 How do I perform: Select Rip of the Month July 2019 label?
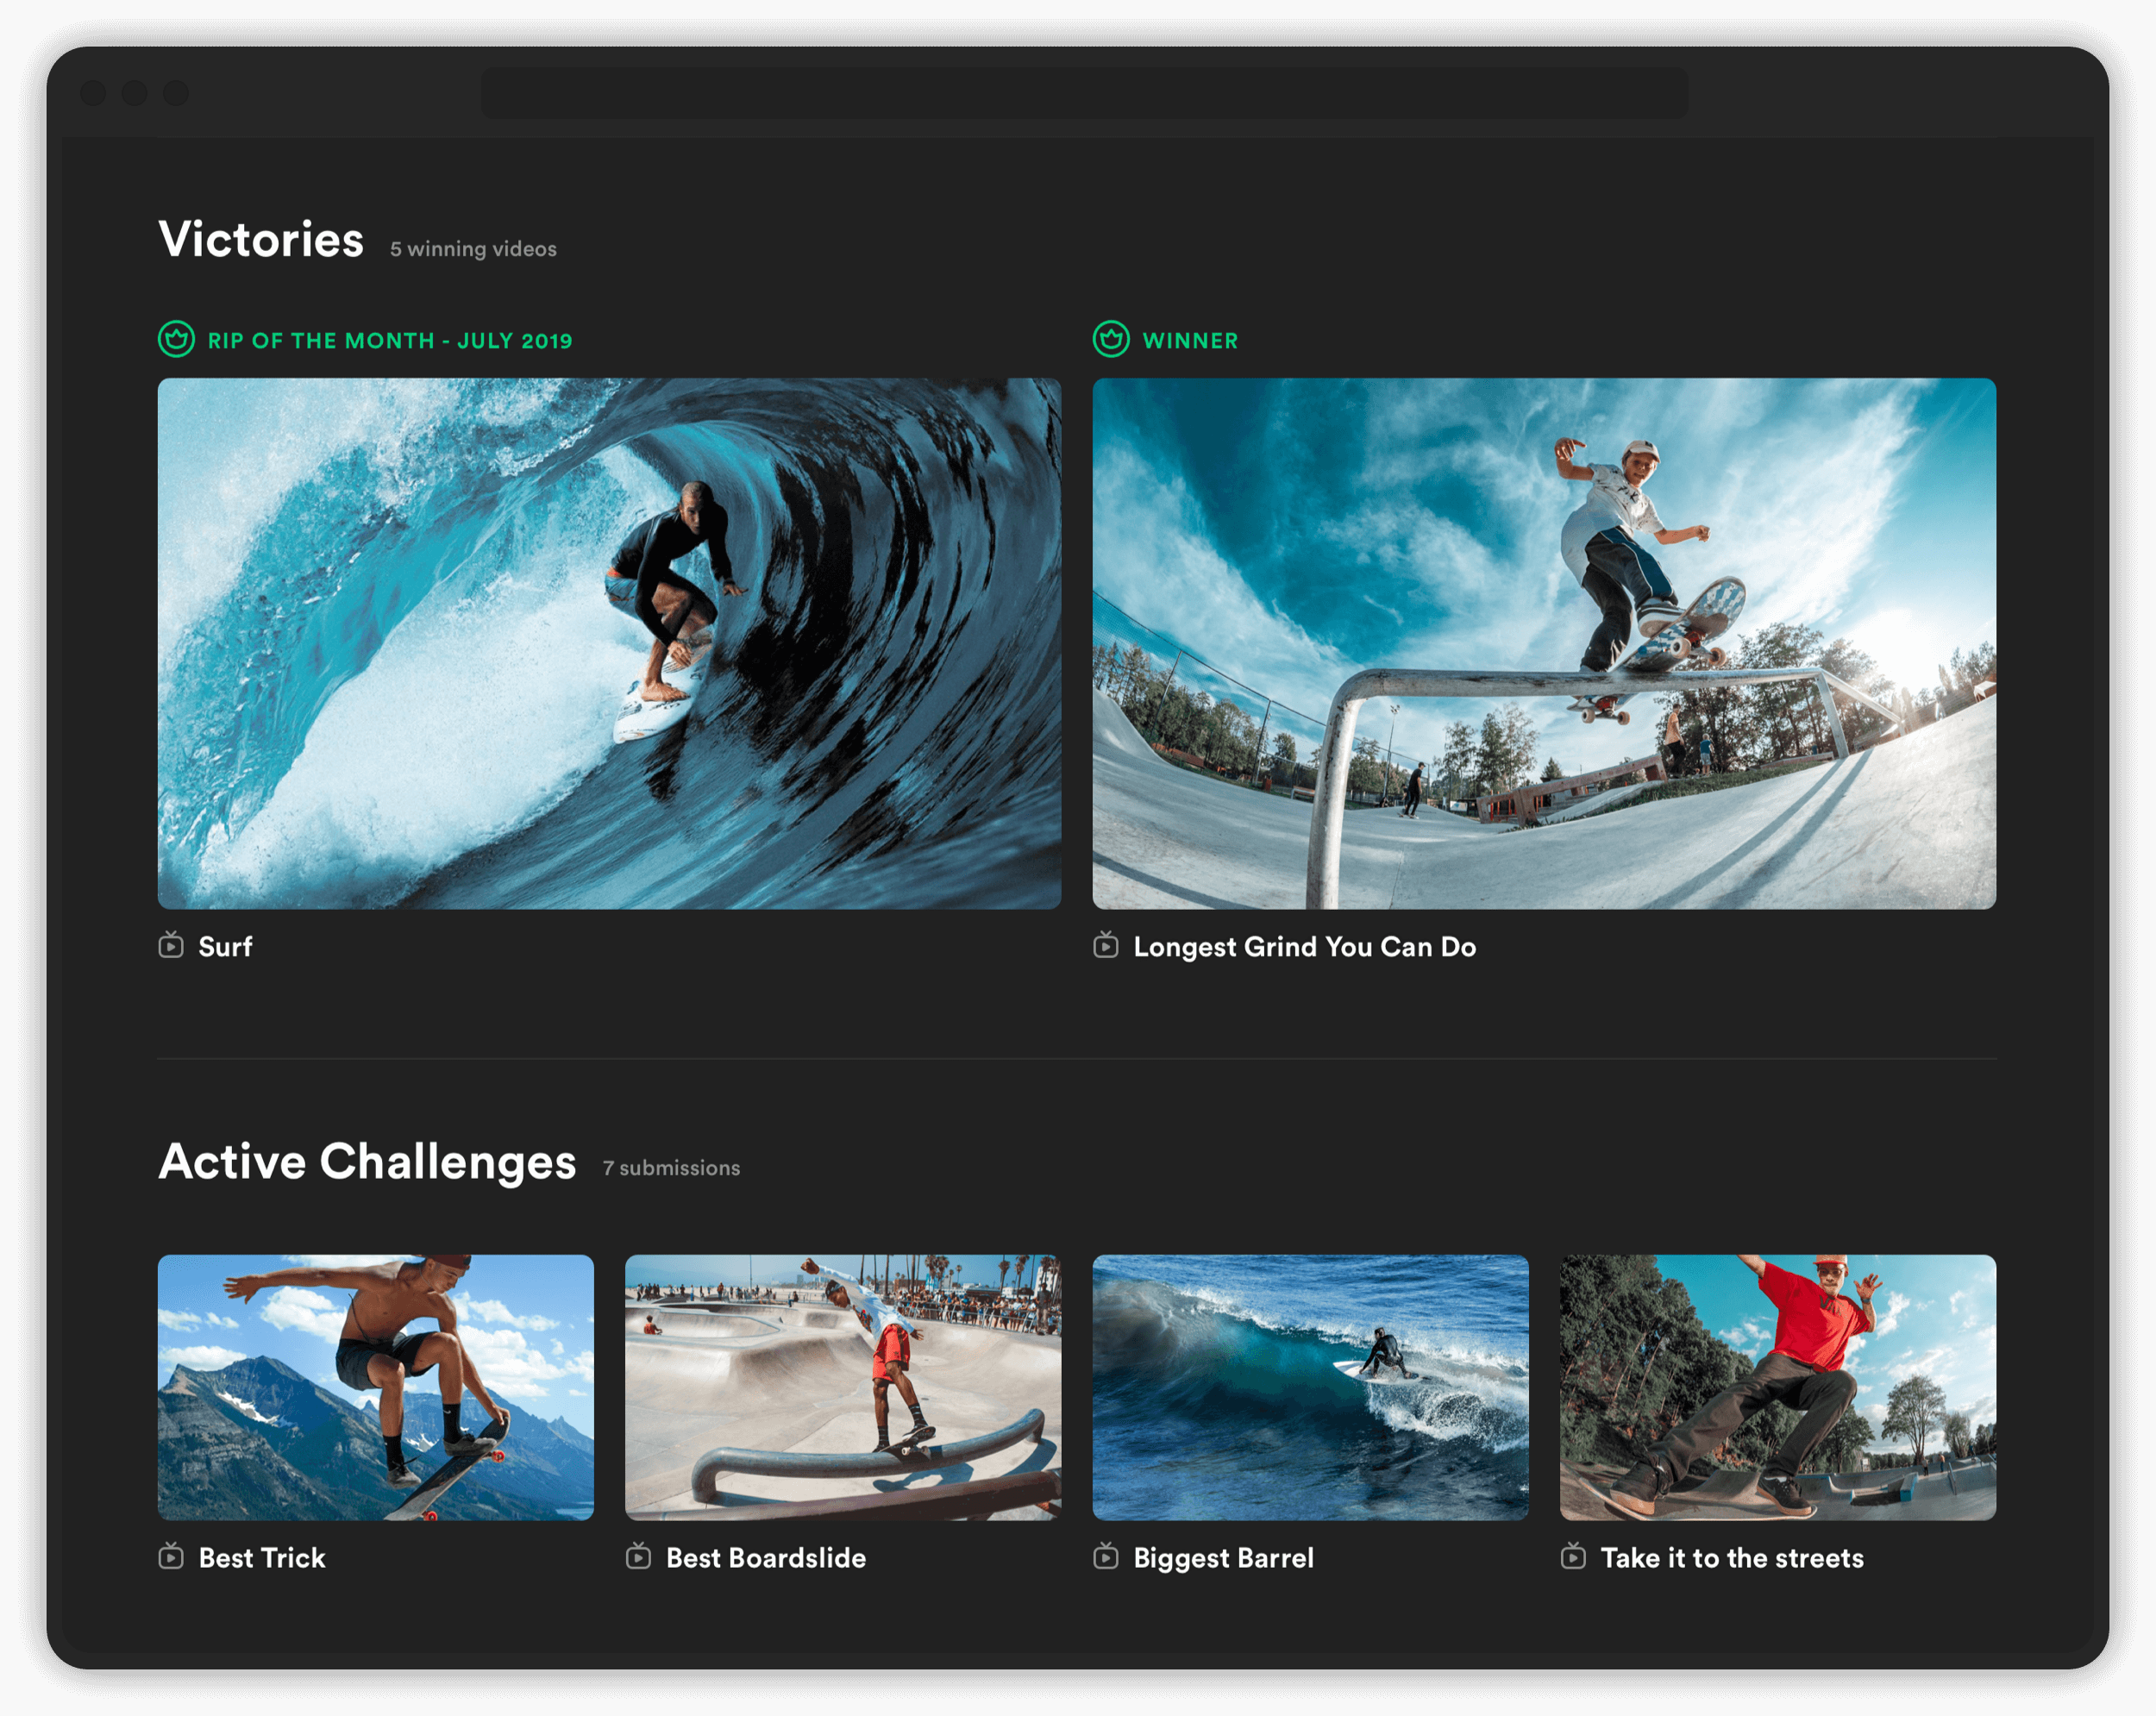pyautogui.click(x=390, y=341)
